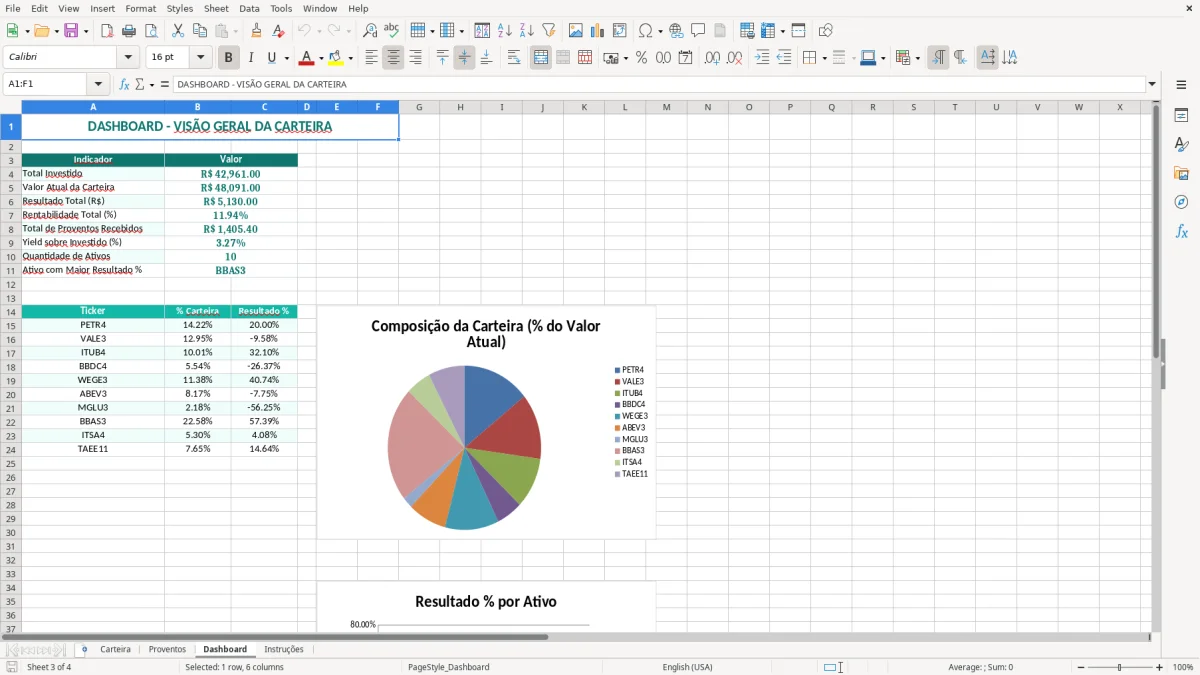Viewport: 1200px width, 675px height.
Task: Cut selection with scissors icon
Action: tap(178, 31)
